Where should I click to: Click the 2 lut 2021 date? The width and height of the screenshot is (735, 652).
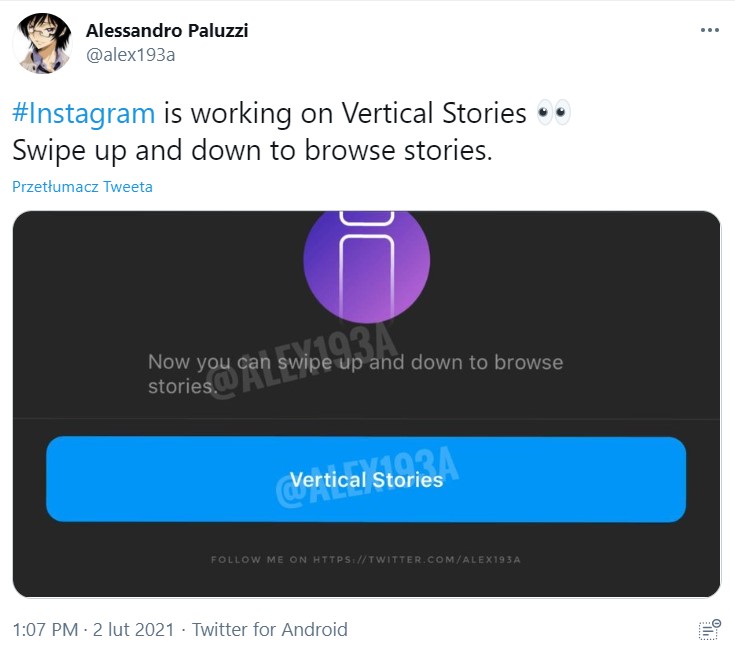(x=136, y=630)
